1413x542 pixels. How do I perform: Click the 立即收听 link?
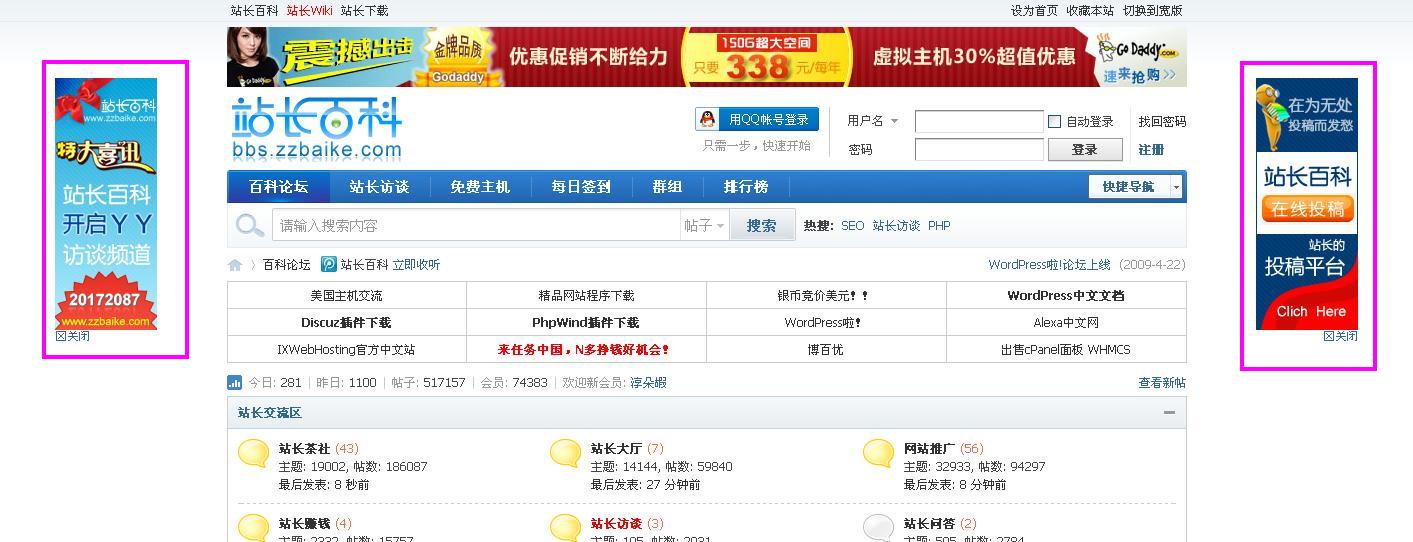[416, 265]
